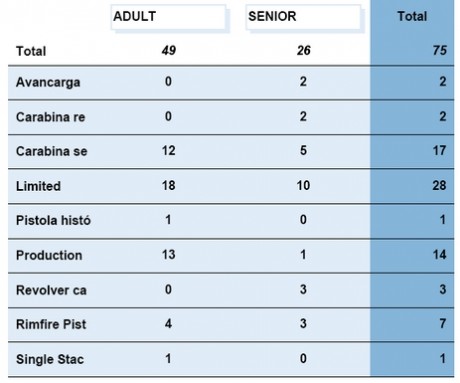Choose the Single Stac row label
460x383 pixels.
tap(50, 359)
